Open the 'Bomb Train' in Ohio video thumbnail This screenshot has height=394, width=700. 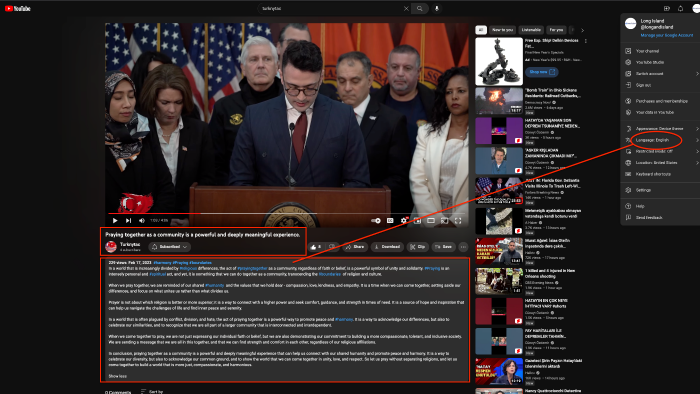499,101
